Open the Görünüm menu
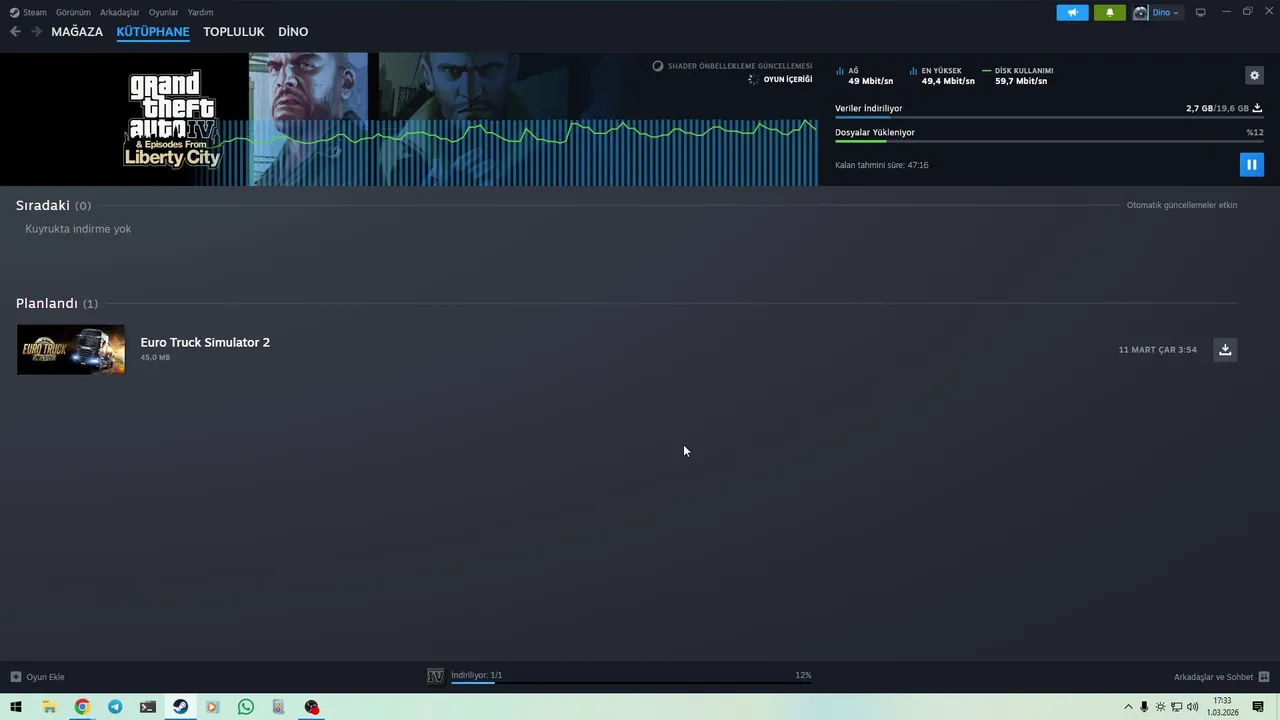1280x720 pixels. point(73,12)
